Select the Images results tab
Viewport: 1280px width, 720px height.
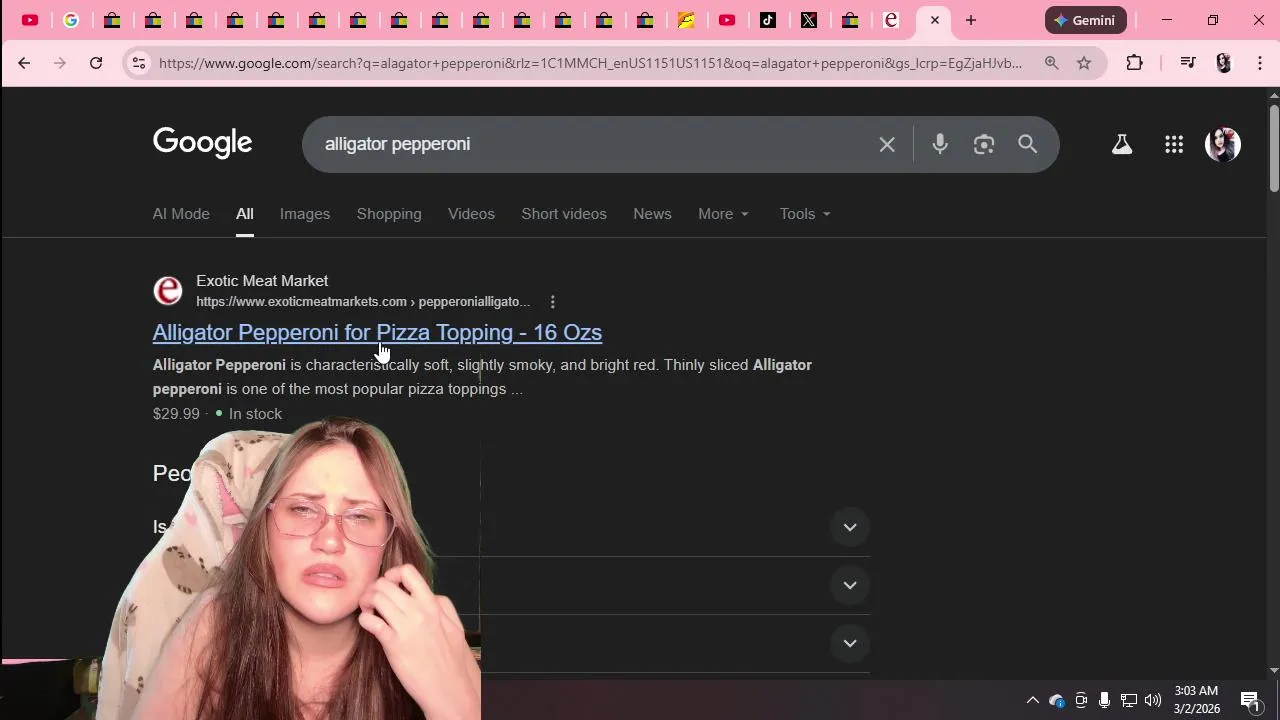tap(305, 214)
